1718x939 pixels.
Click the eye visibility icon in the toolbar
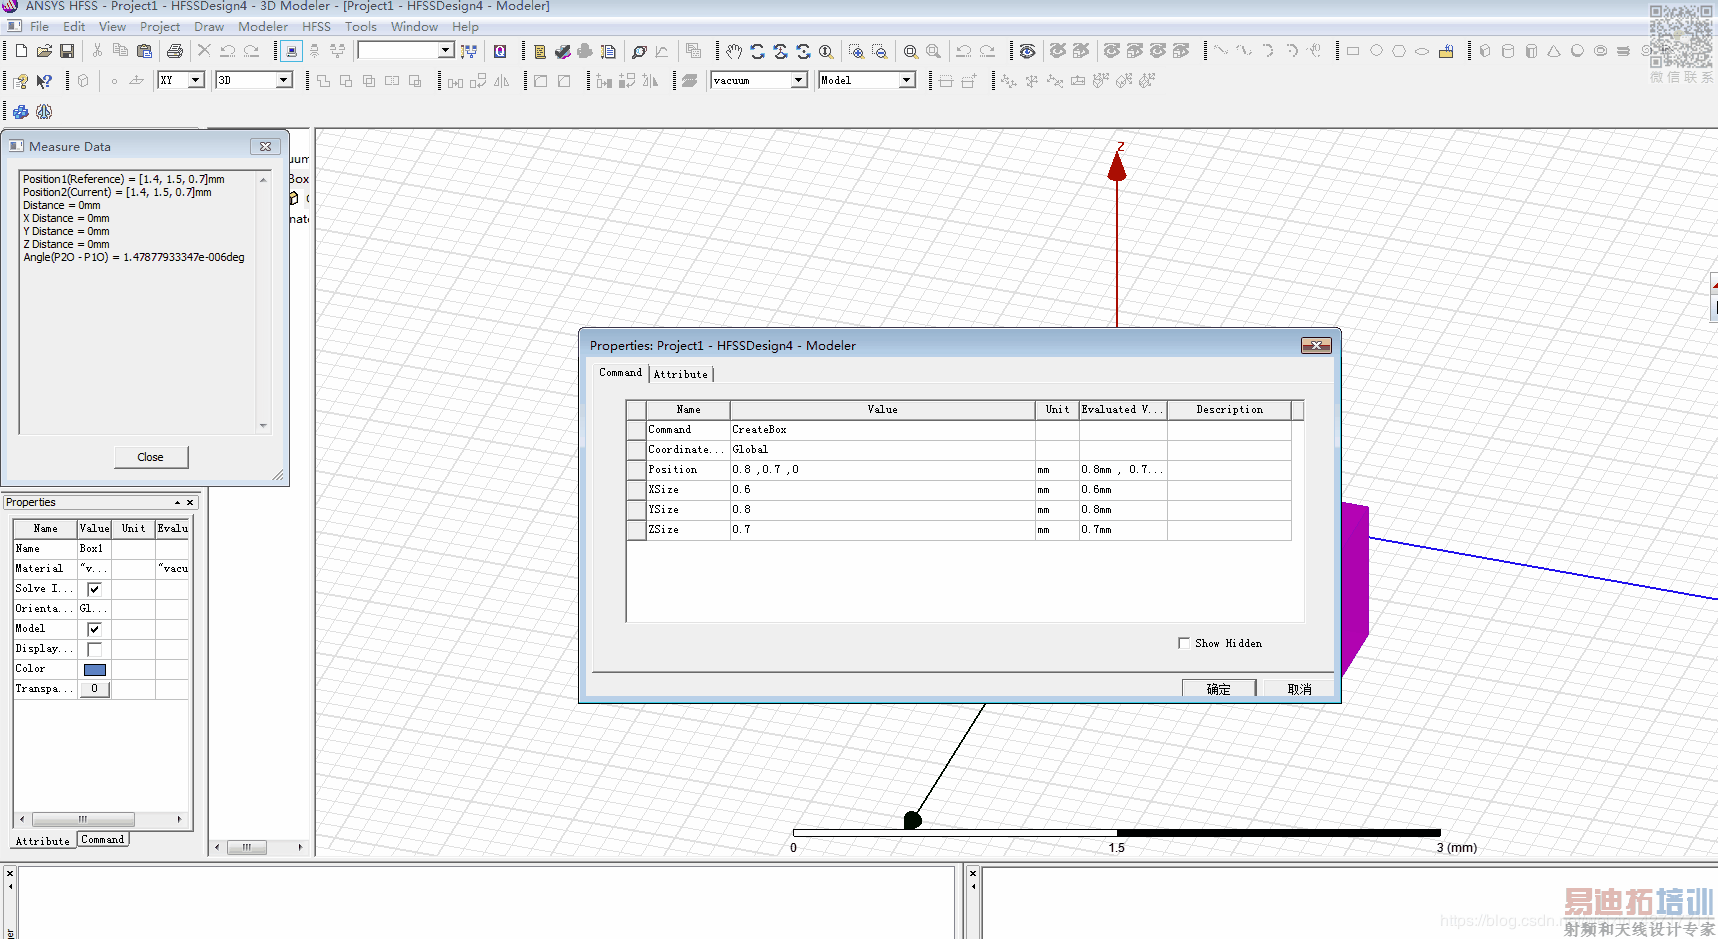point(1027,51)
